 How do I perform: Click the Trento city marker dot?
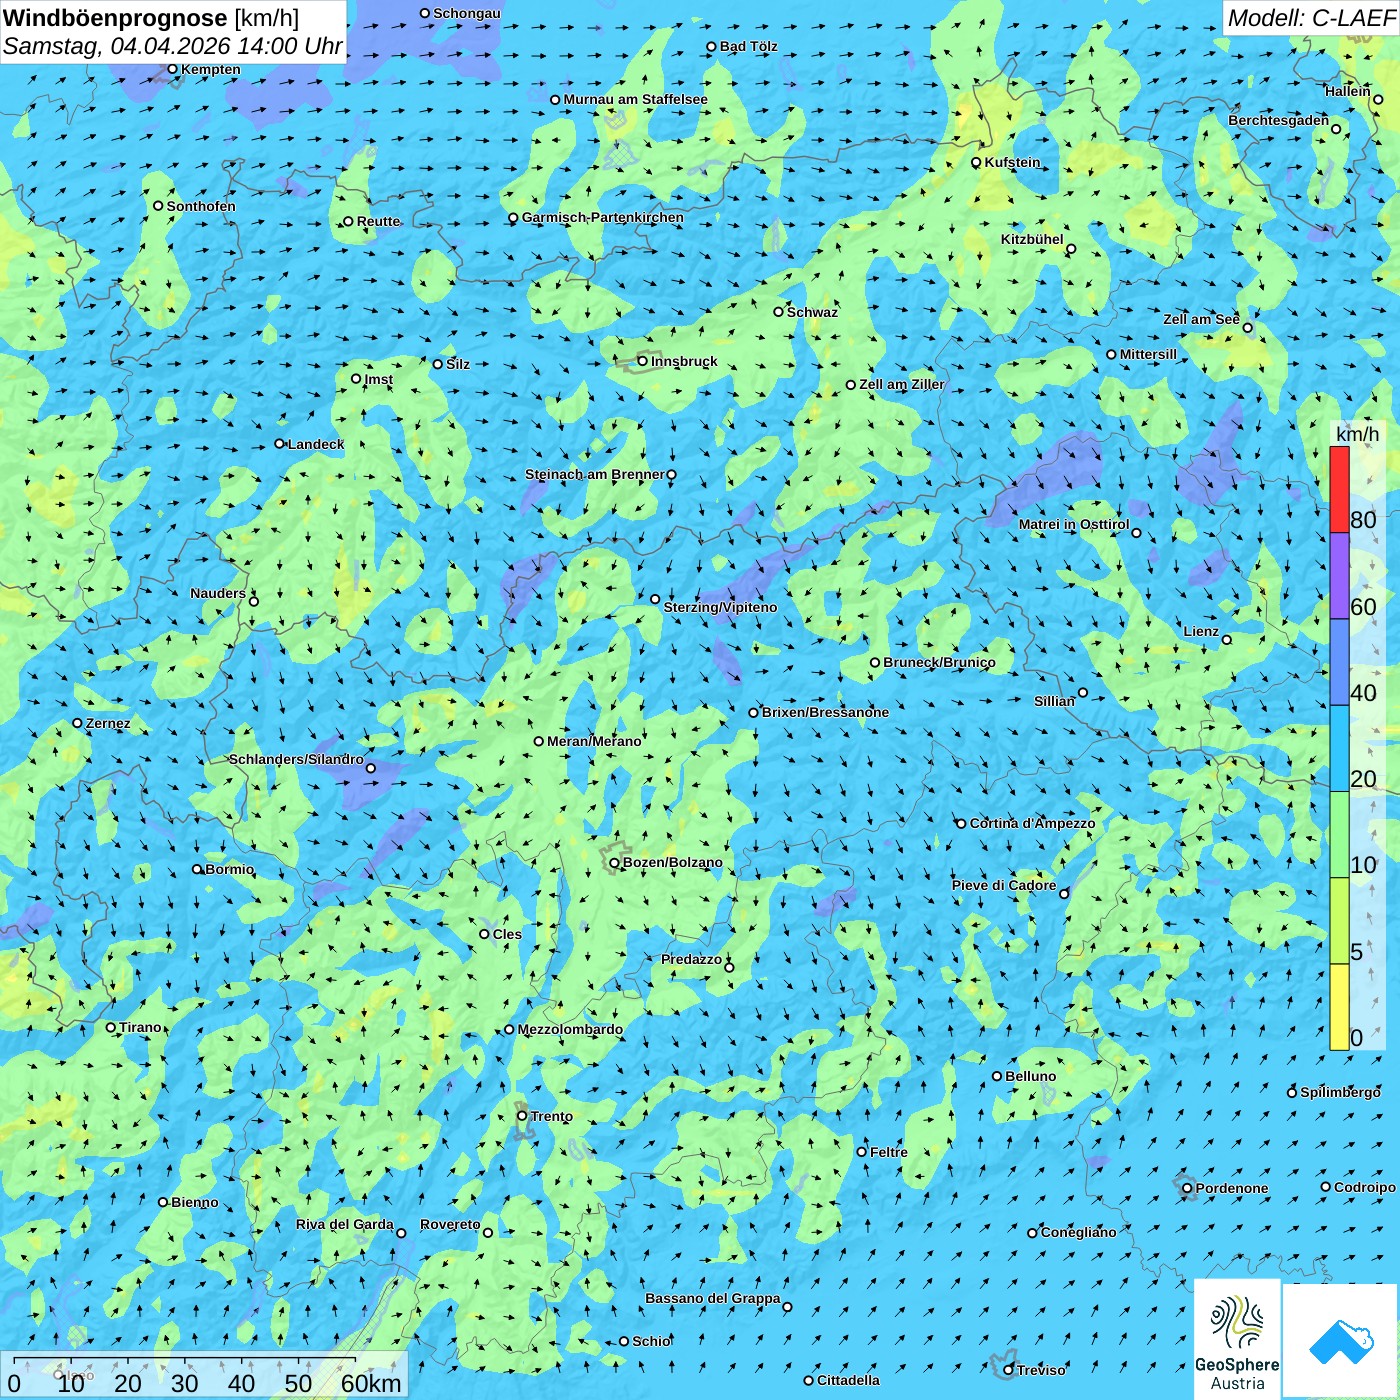(x=522, y=1116)
